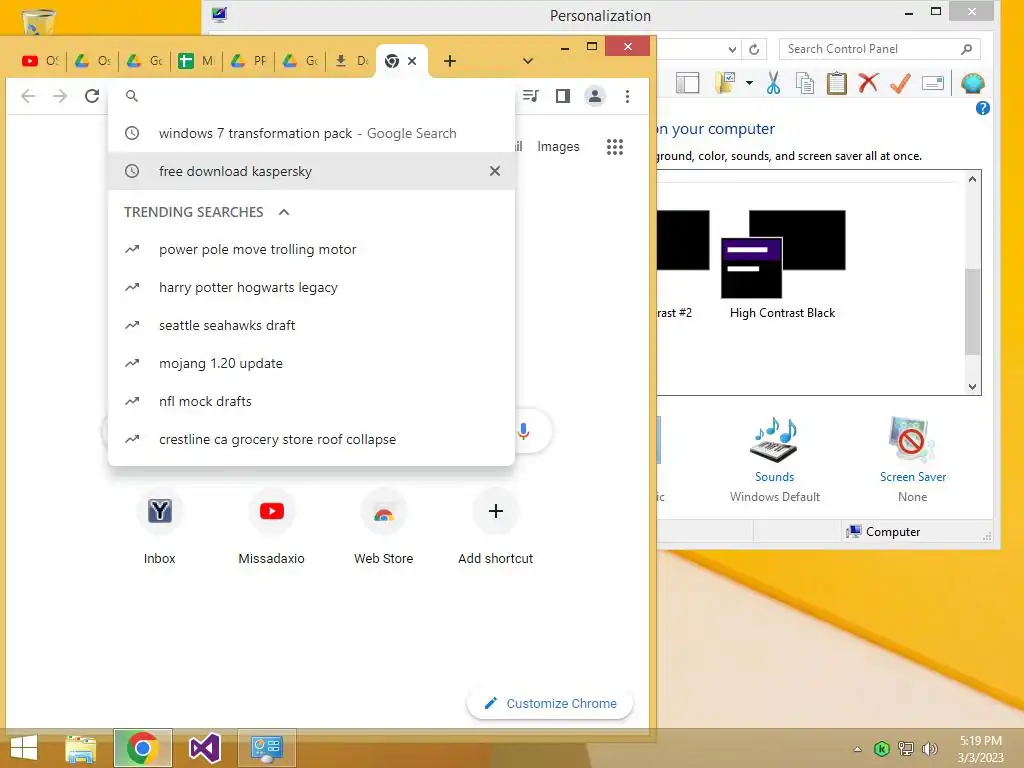Close the active Chrome new tab

coord(412,61)
